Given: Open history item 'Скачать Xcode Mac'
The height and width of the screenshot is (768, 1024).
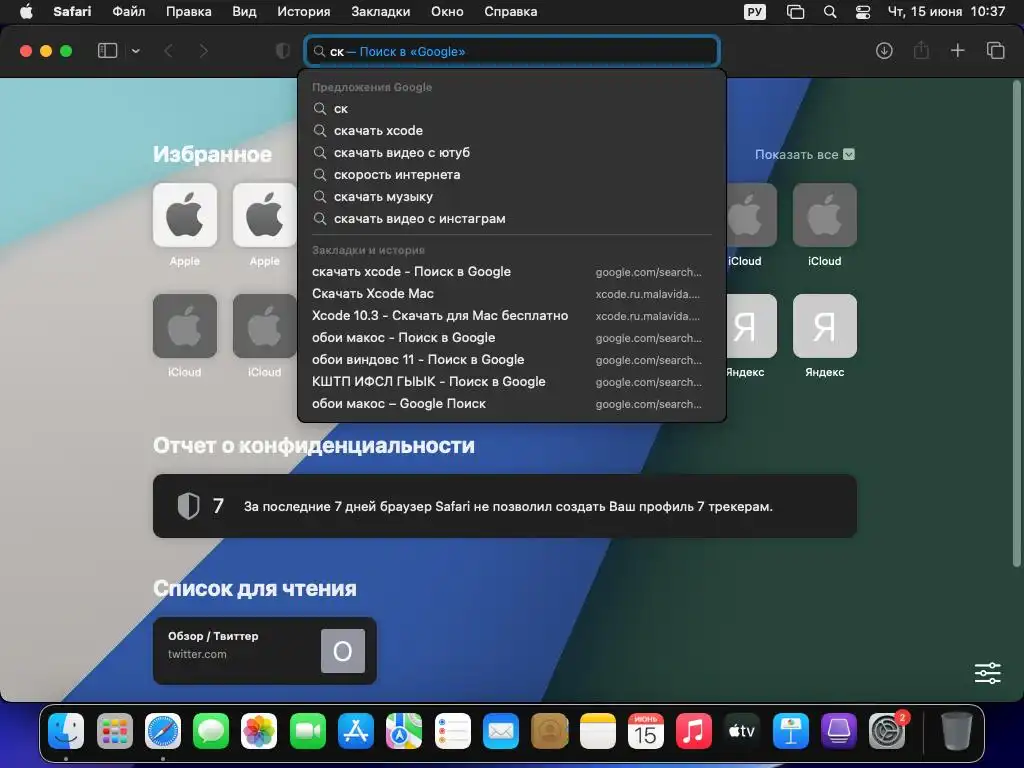Looking at the screenshot, I should (512, 294).
